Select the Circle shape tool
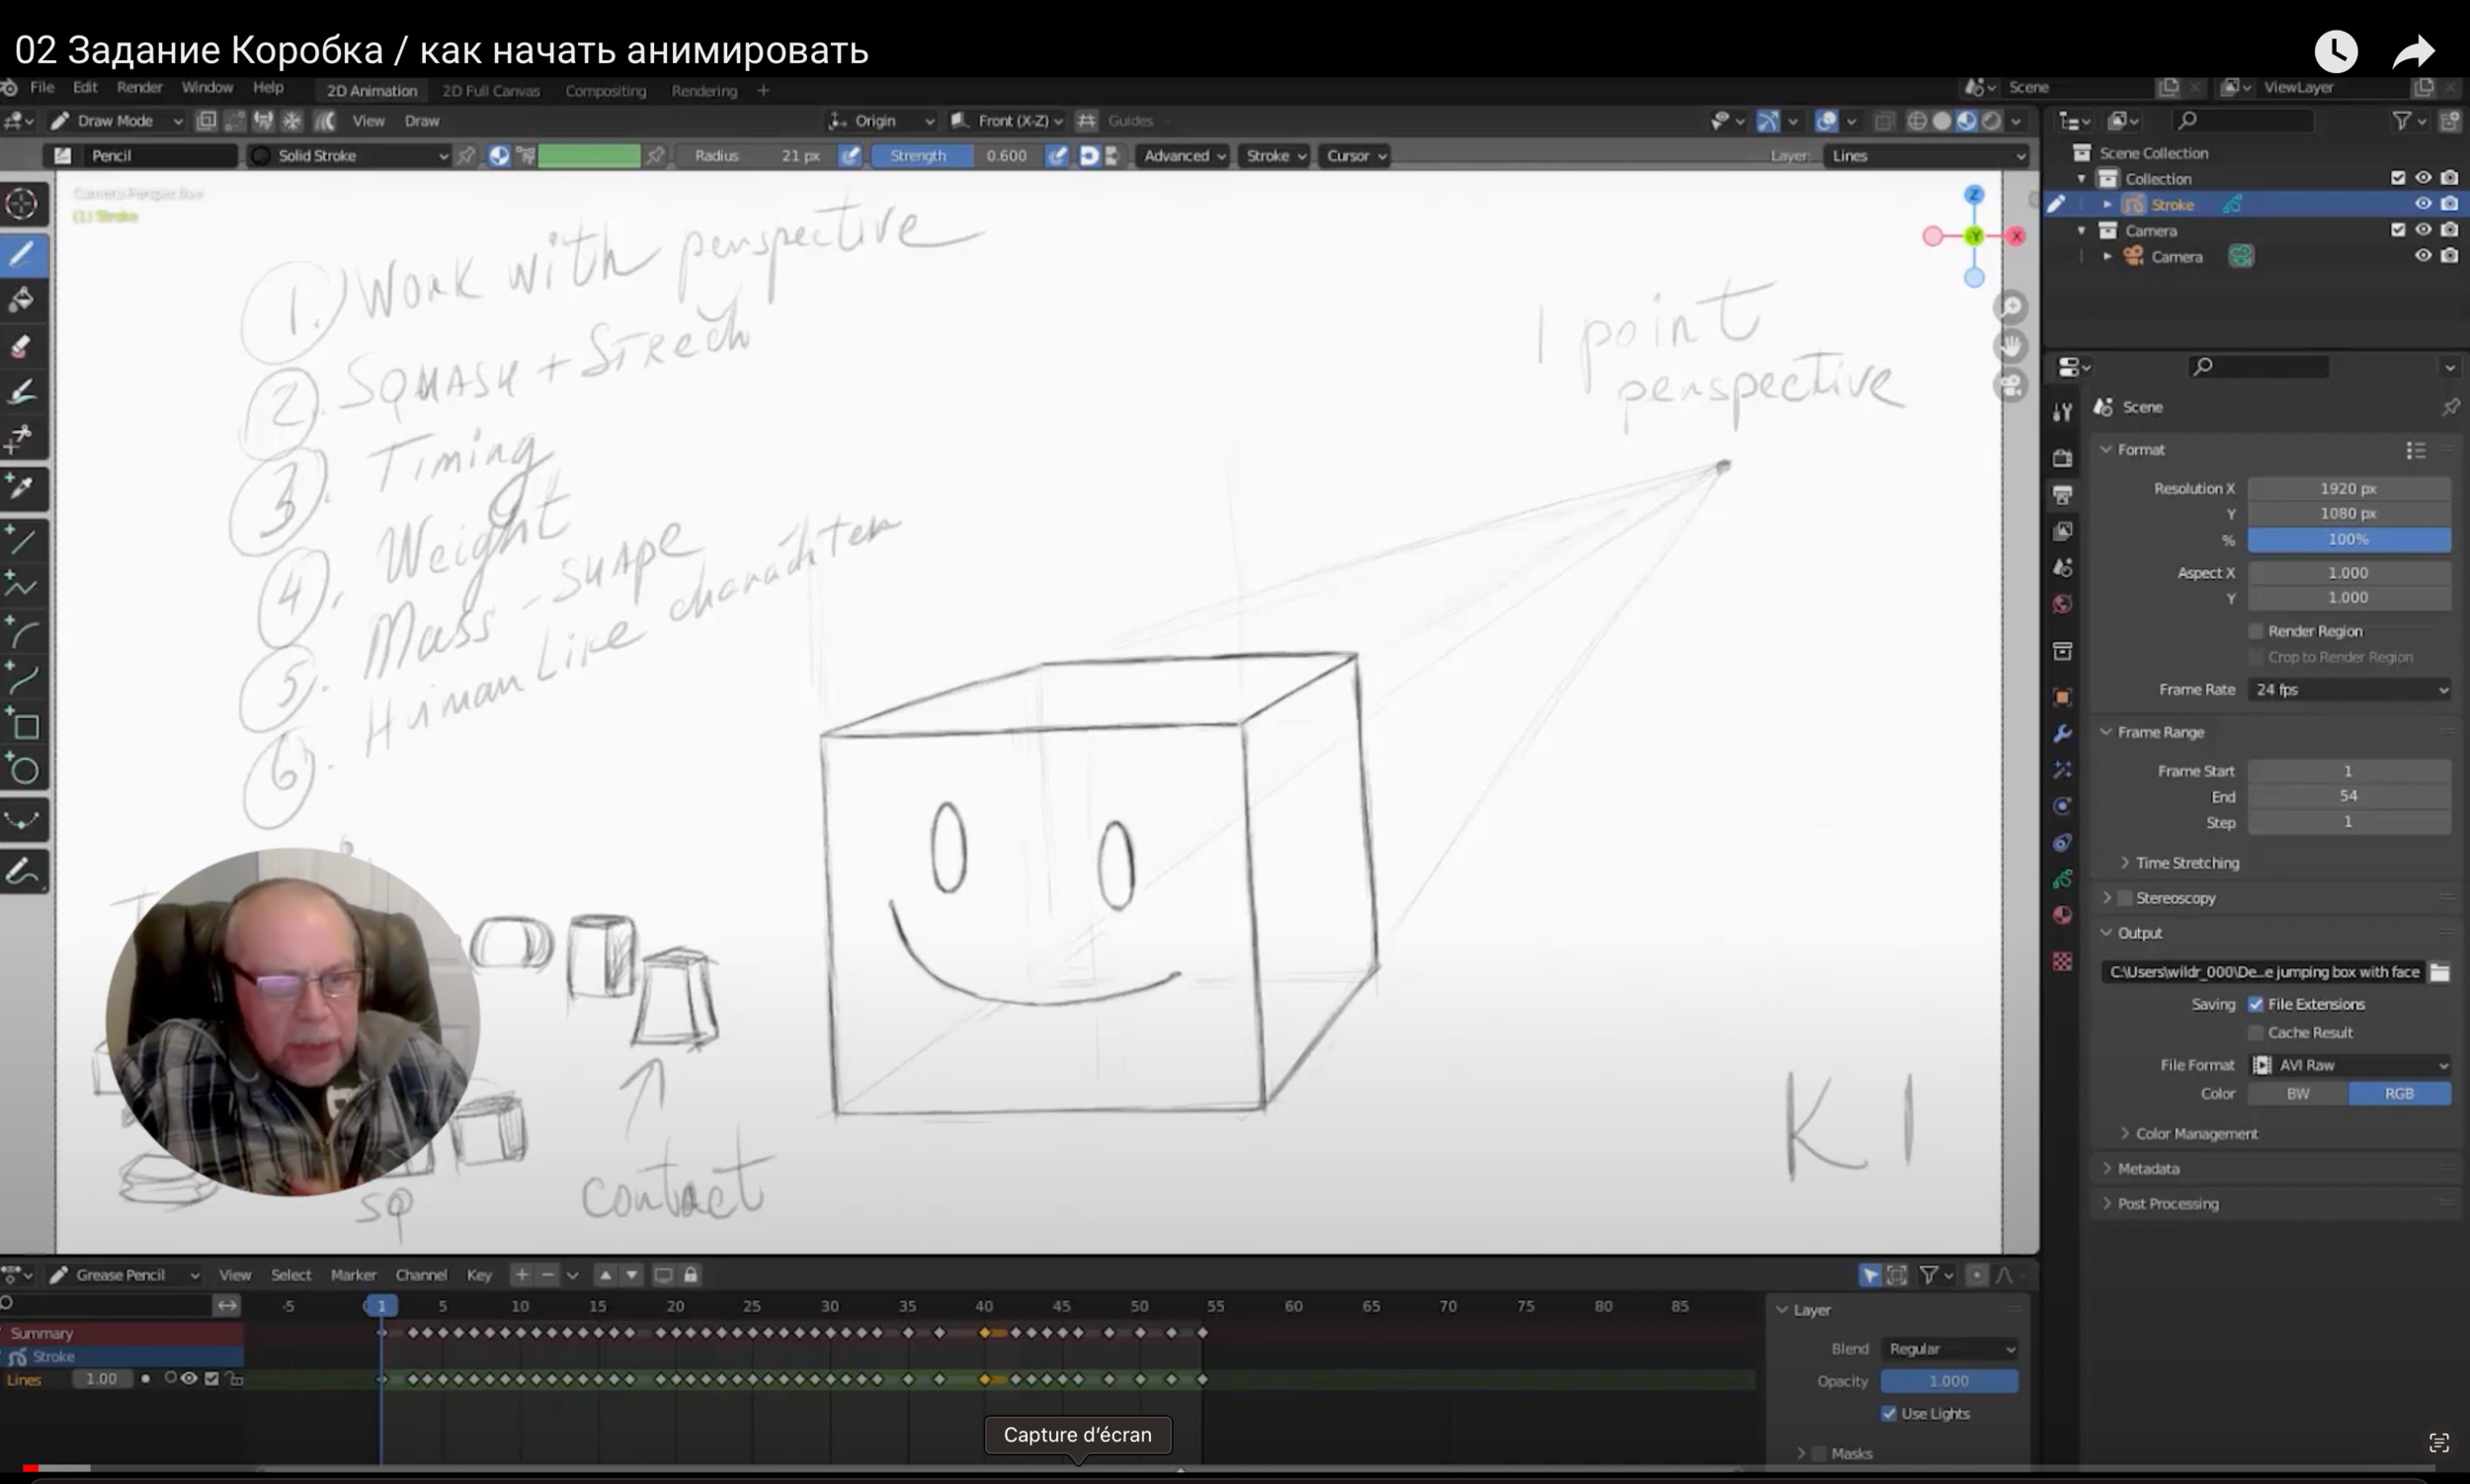Screen dimensions: 2470x1484 tap(24, 770)
